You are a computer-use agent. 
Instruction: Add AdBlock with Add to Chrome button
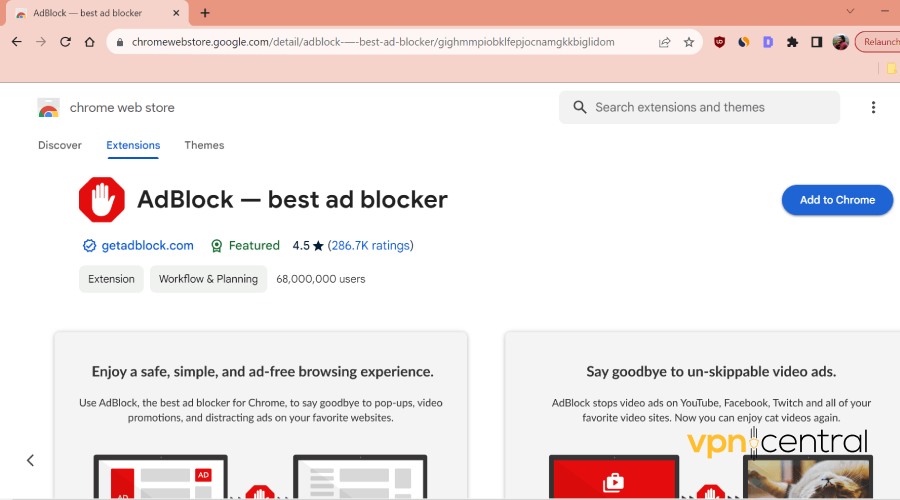(x=837, y=200)
